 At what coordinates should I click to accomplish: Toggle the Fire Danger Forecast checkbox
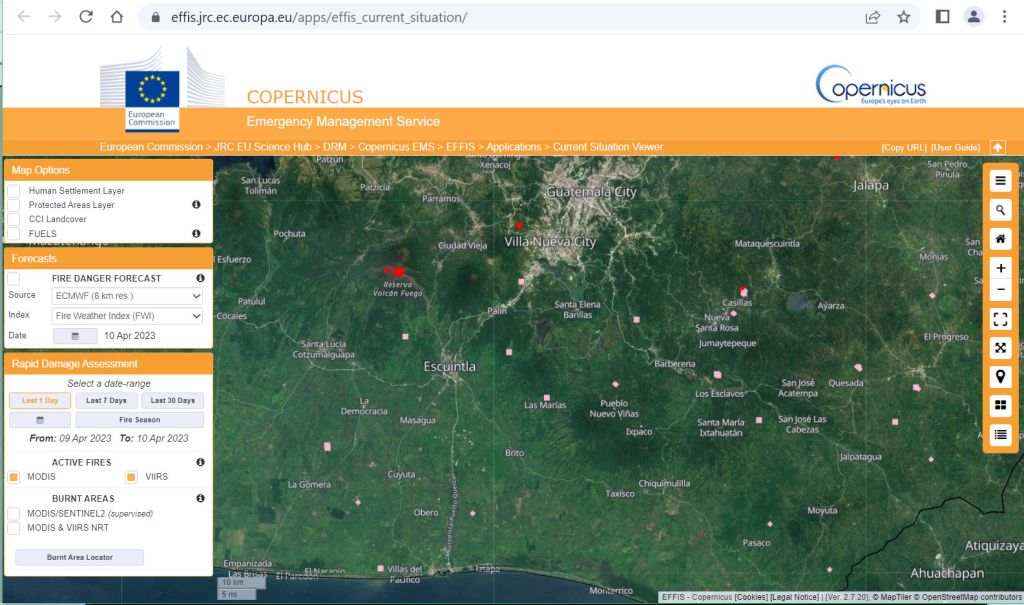tap(14, 278)
